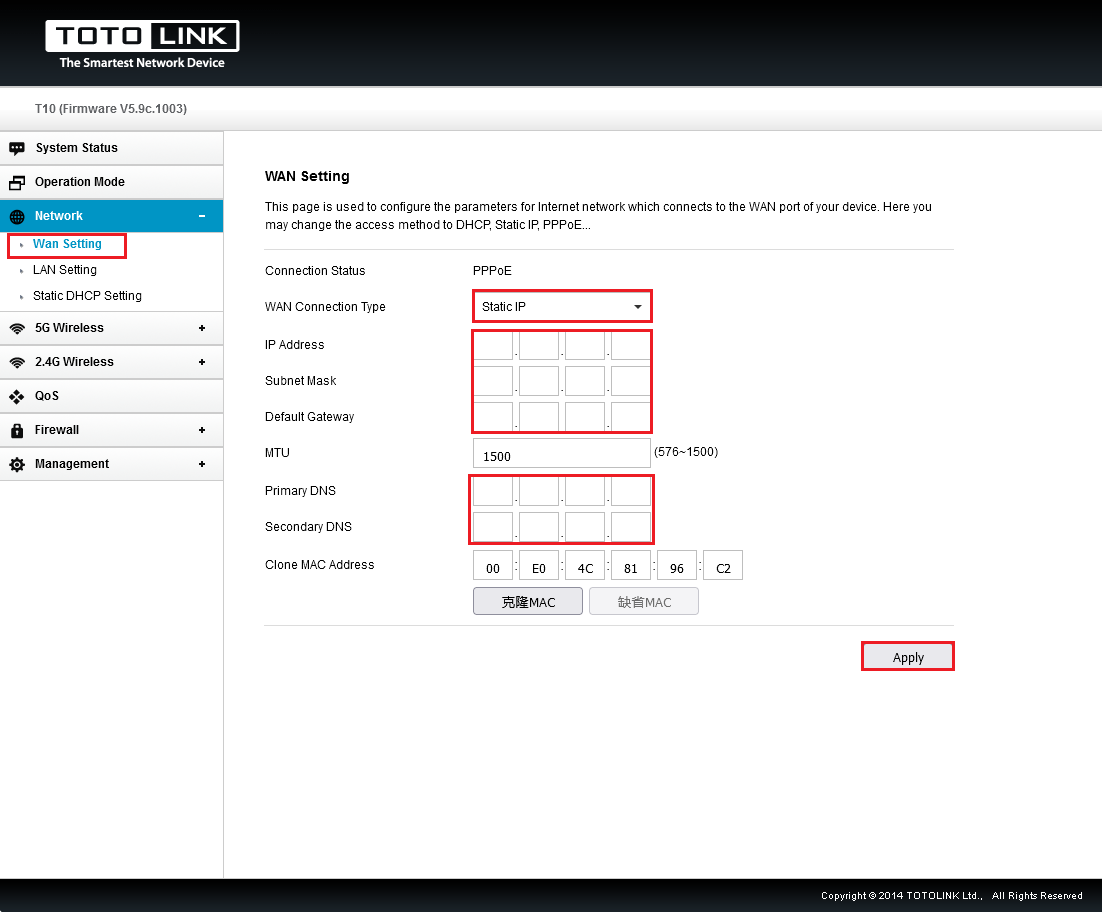1102x912 pixels.
Task: Open the WAN Connection Type dropdown
Action: 562,307
